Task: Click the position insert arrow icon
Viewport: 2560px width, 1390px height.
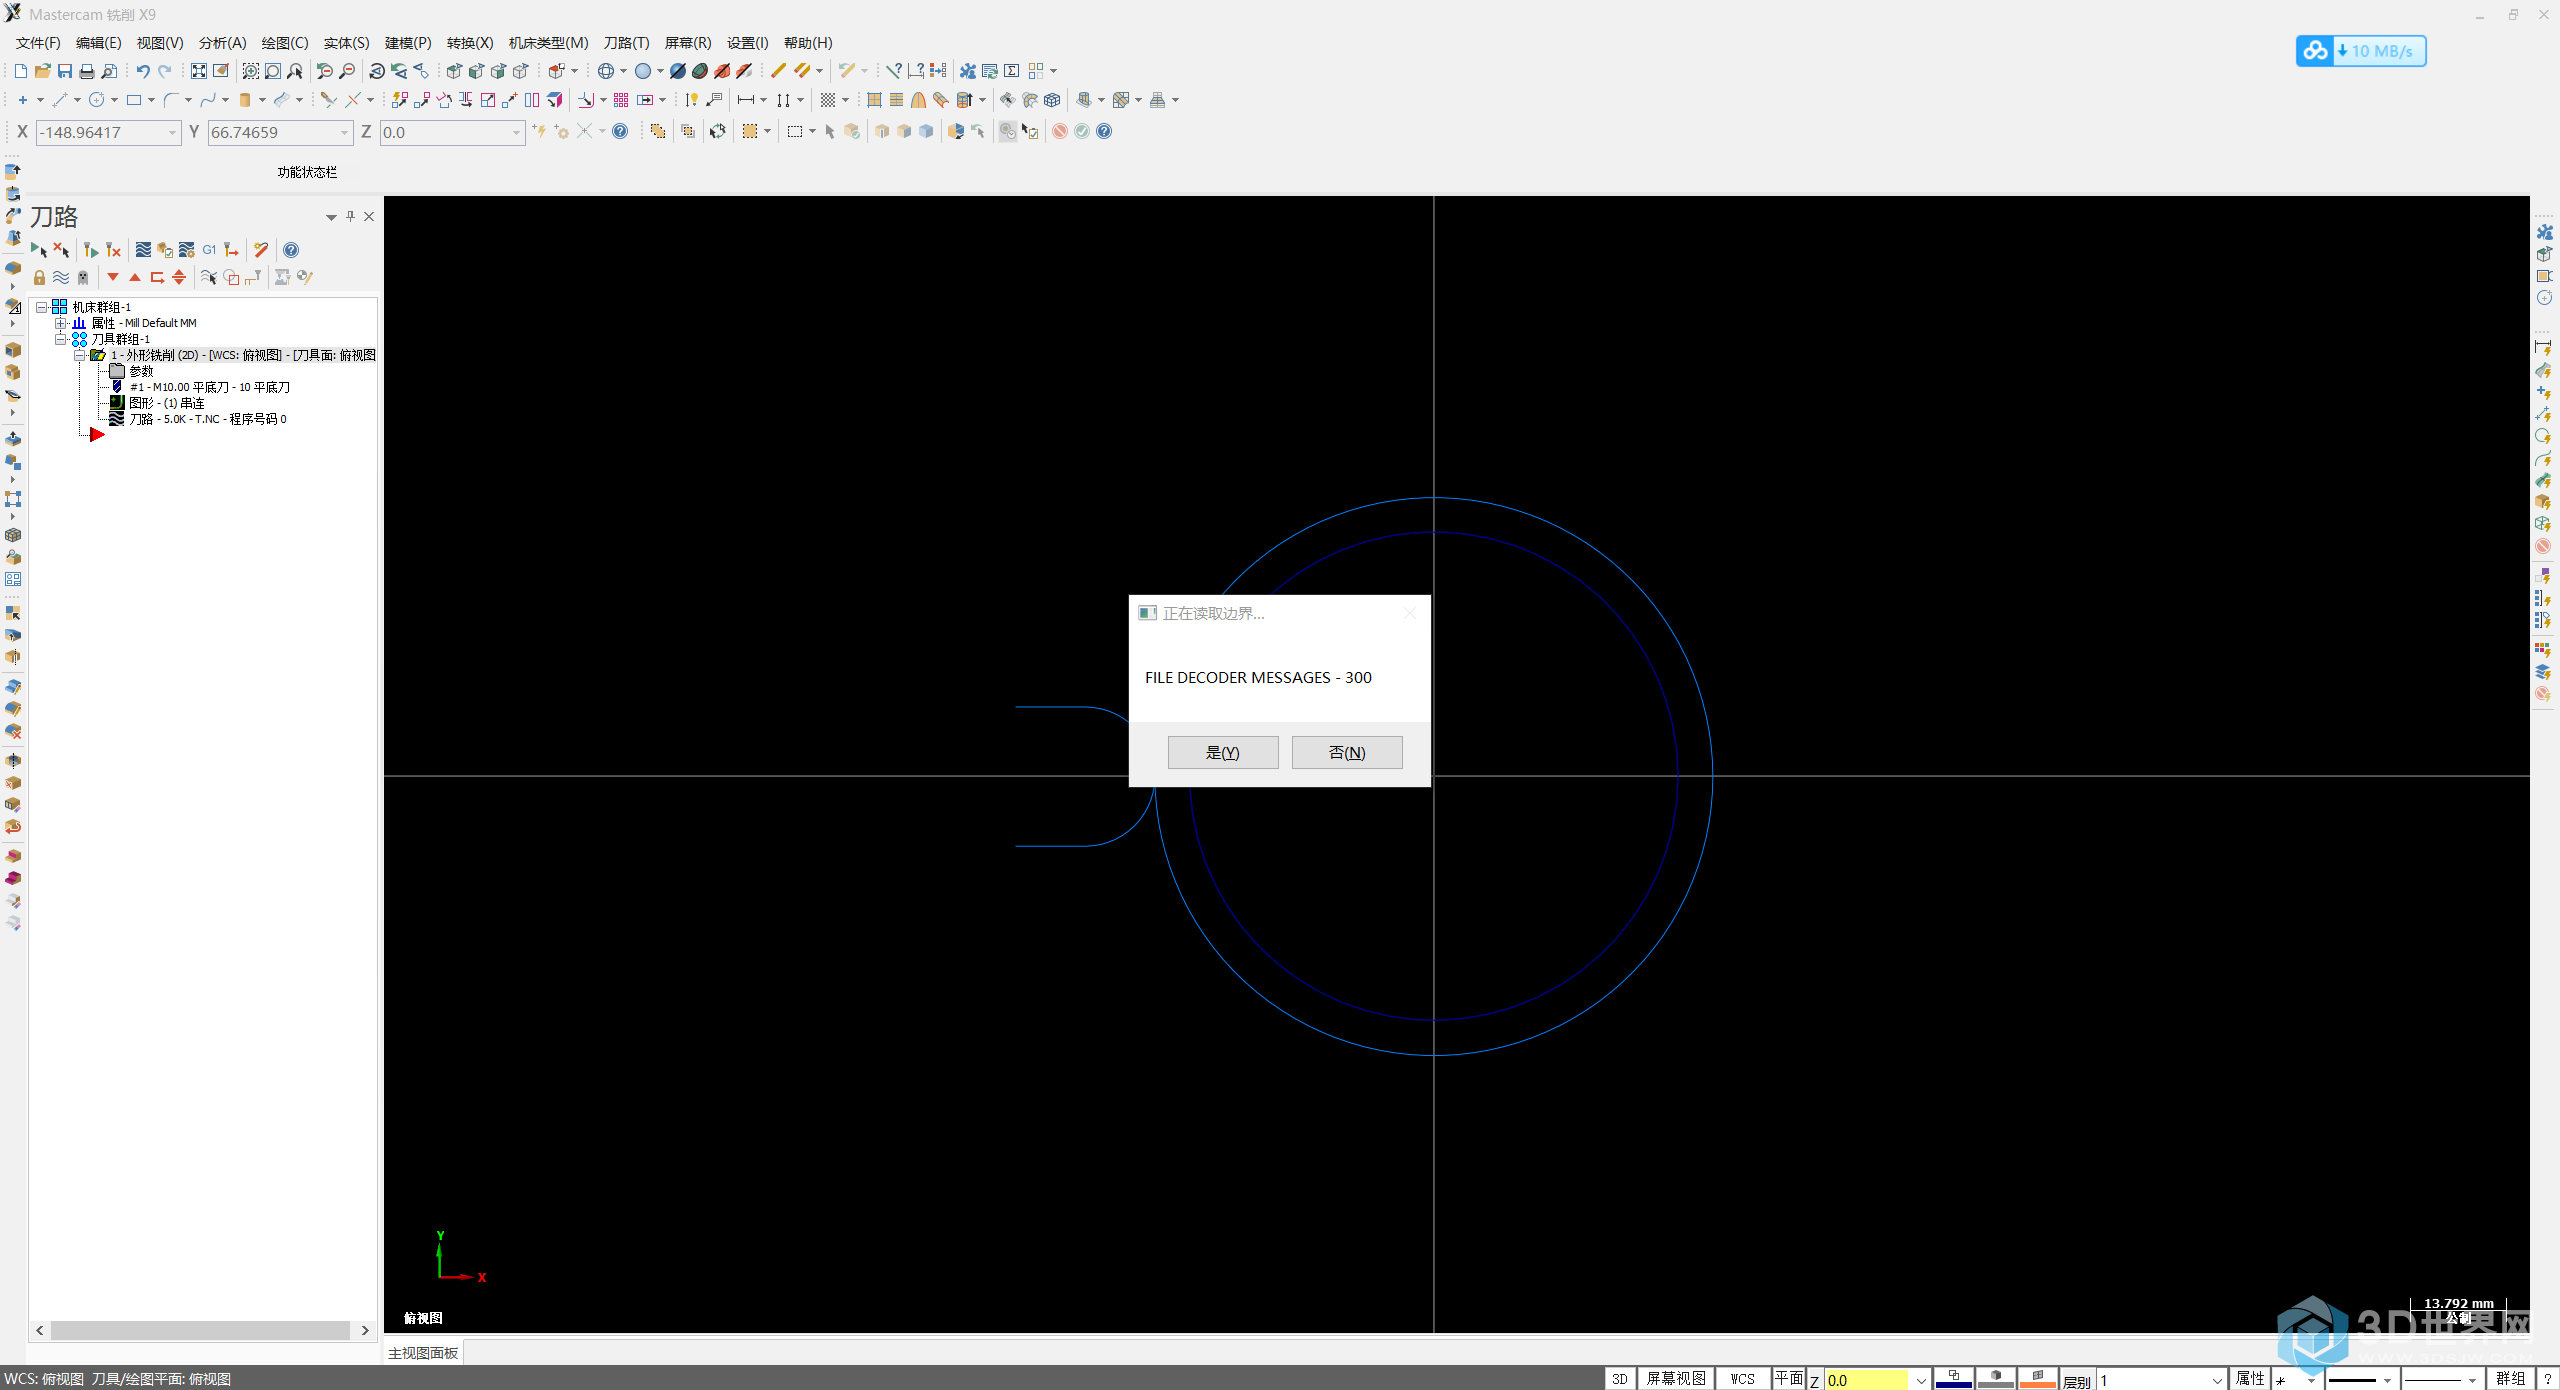Action: 157,278
